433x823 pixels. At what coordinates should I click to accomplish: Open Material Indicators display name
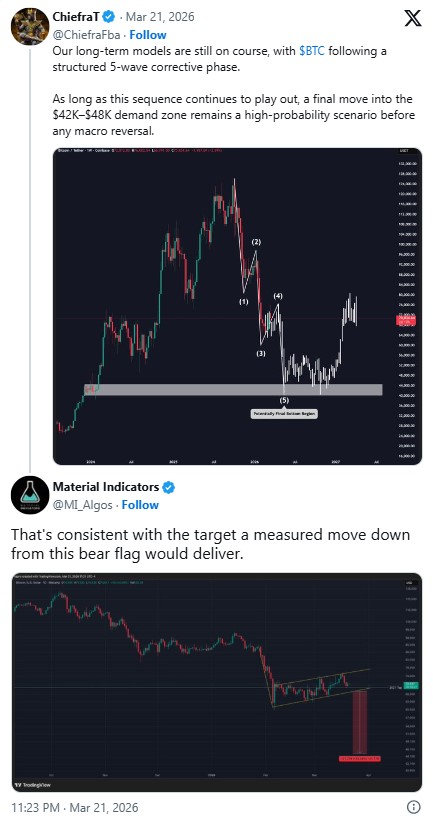[x=105, y=487]
